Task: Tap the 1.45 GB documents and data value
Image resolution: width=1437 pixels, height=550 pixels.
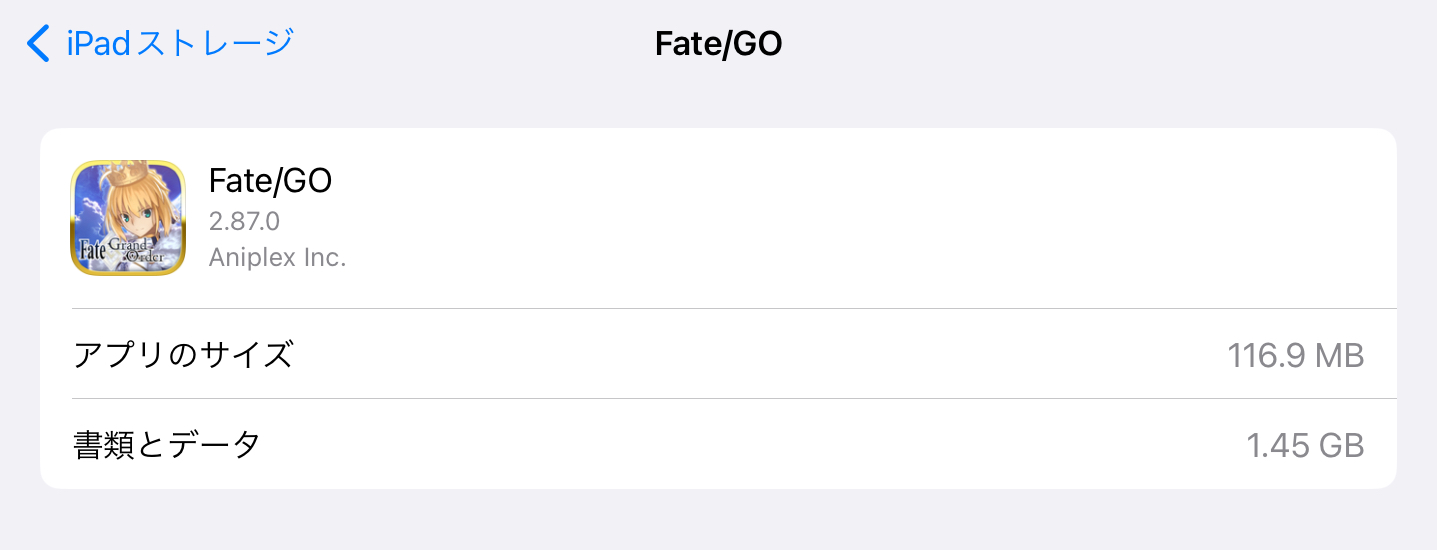Action: [1305, 445]
